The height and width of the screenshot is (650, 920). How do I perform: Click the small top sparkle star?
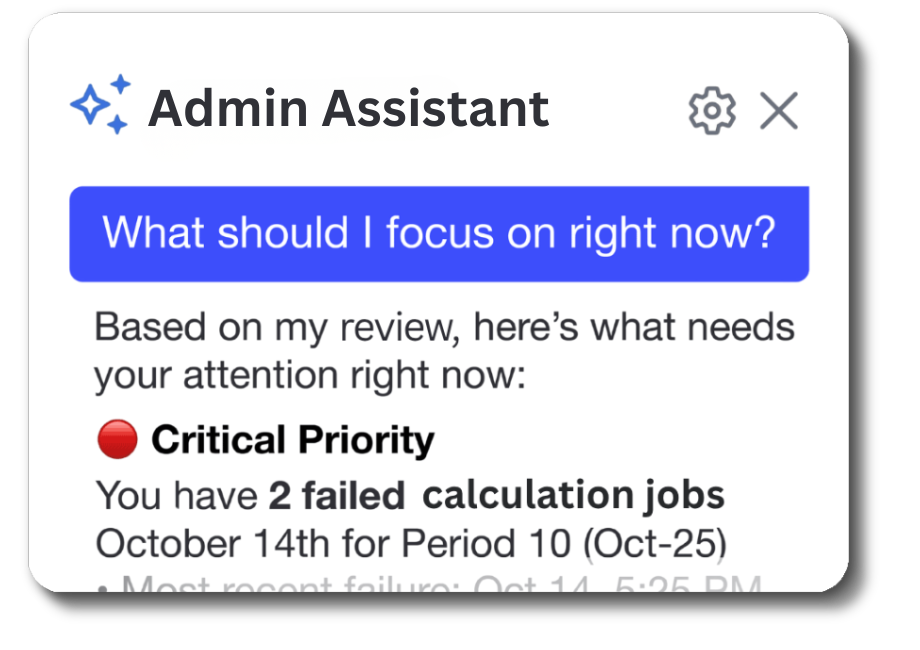[x=121, y=84]
